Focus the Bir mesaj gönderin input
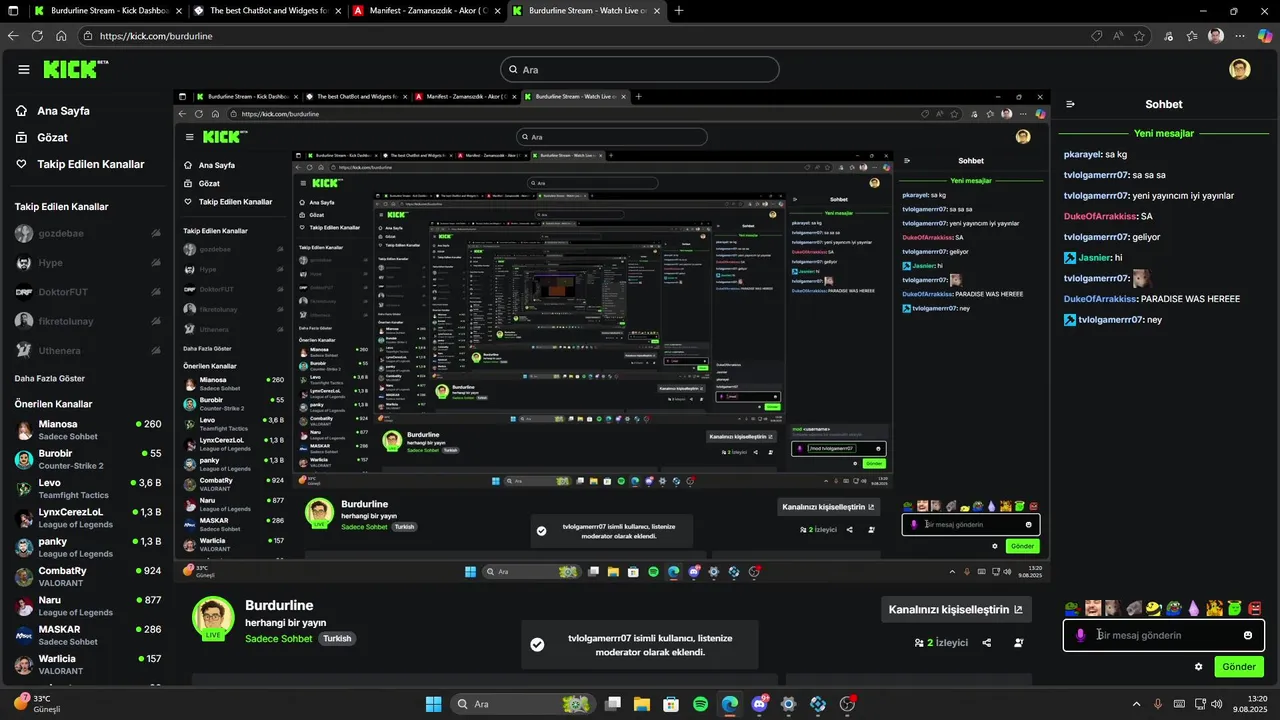 pyautogui.click(x=1162, y=635)
